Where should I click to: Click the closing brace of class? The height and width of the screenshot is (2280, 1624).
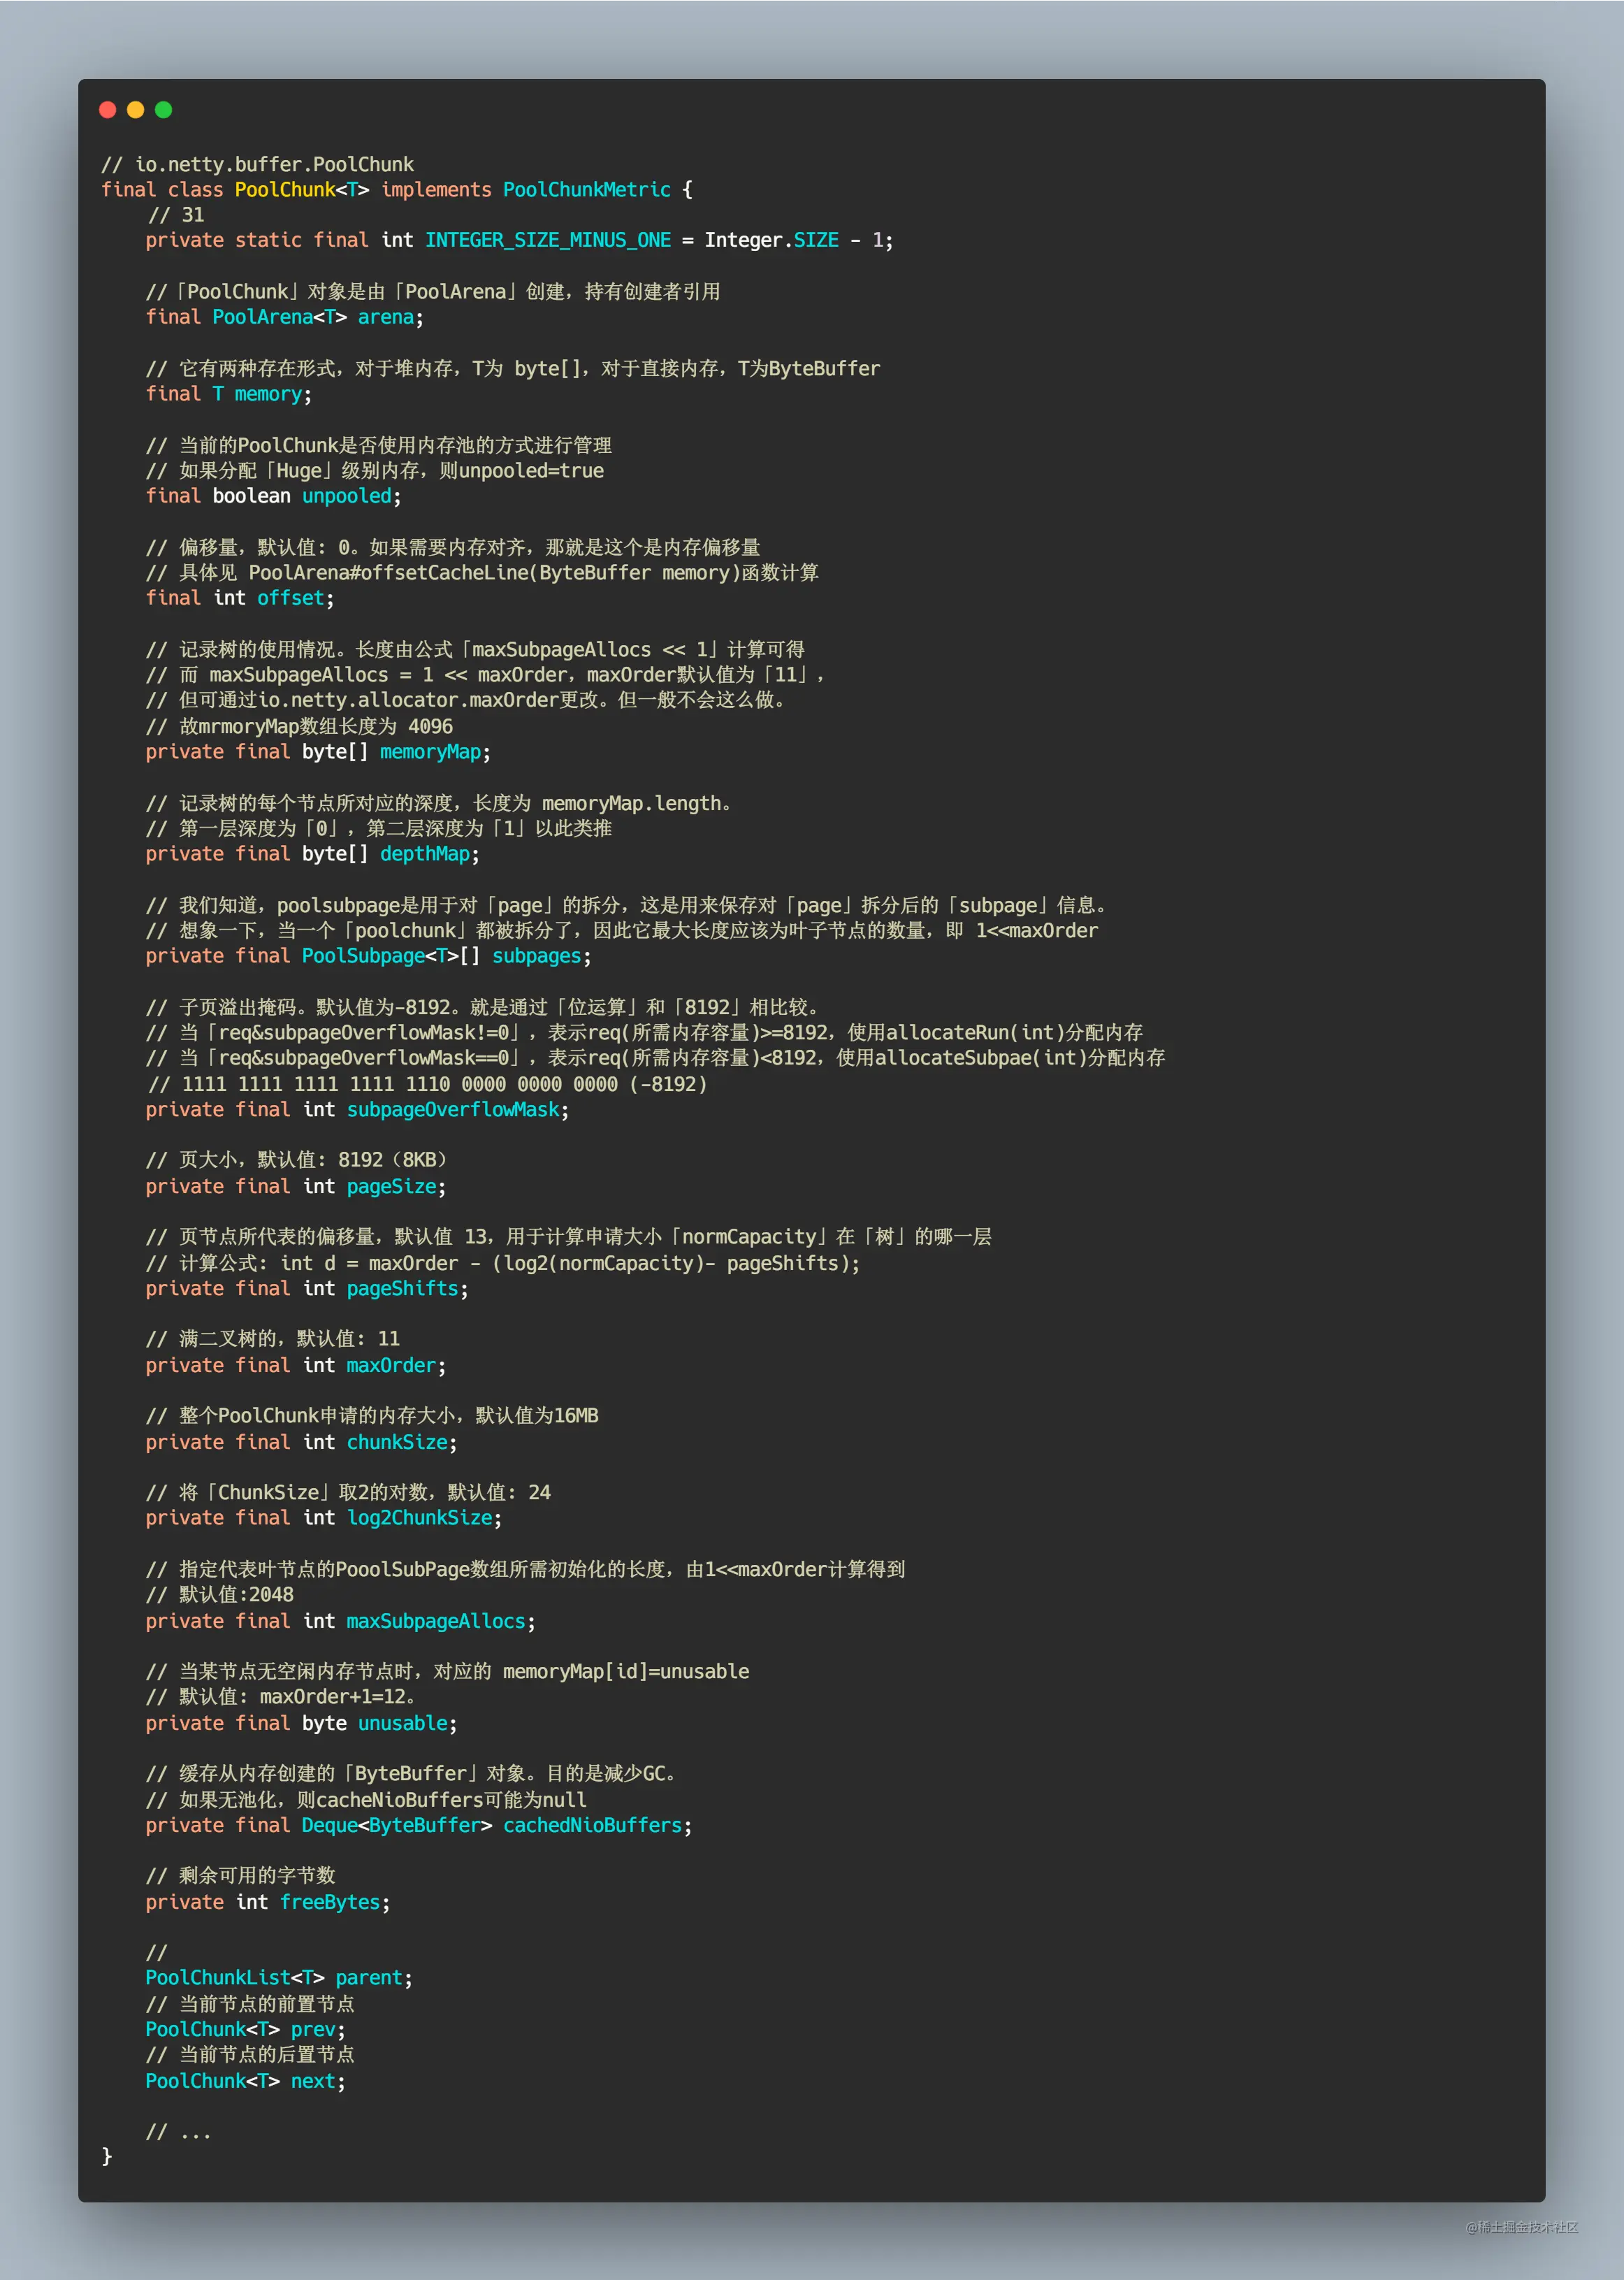[107, 2157]
